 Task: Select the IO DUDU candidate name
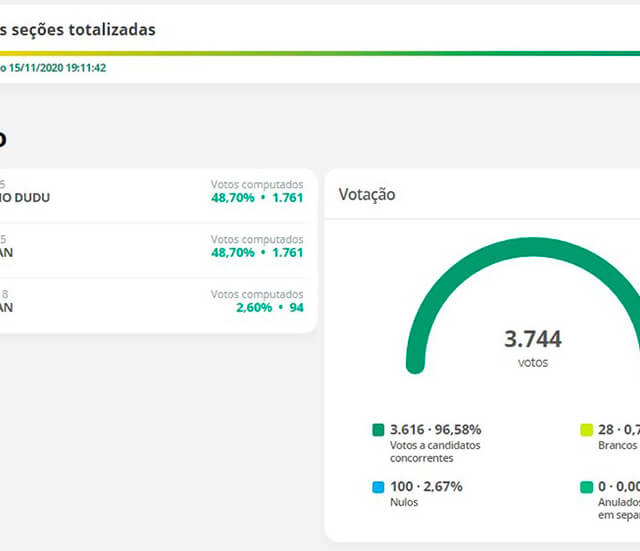(x=25, y=197)
